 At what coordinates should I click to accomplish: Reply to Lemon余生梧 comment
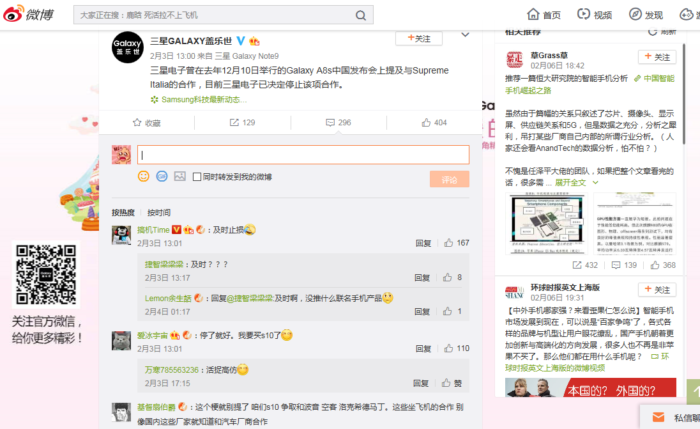(422, 312)
